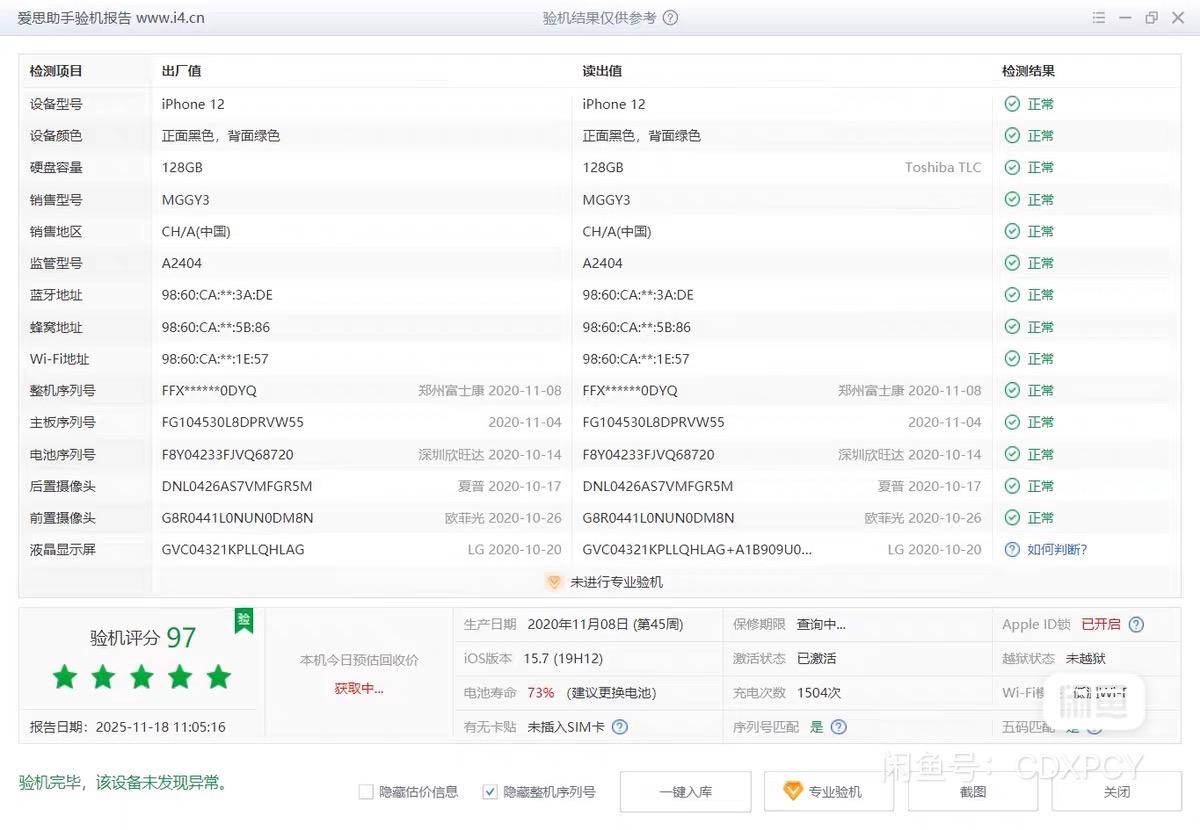Click the 检测项目 column header
The image size is (1200, 830).
click(x=56, y=71)
